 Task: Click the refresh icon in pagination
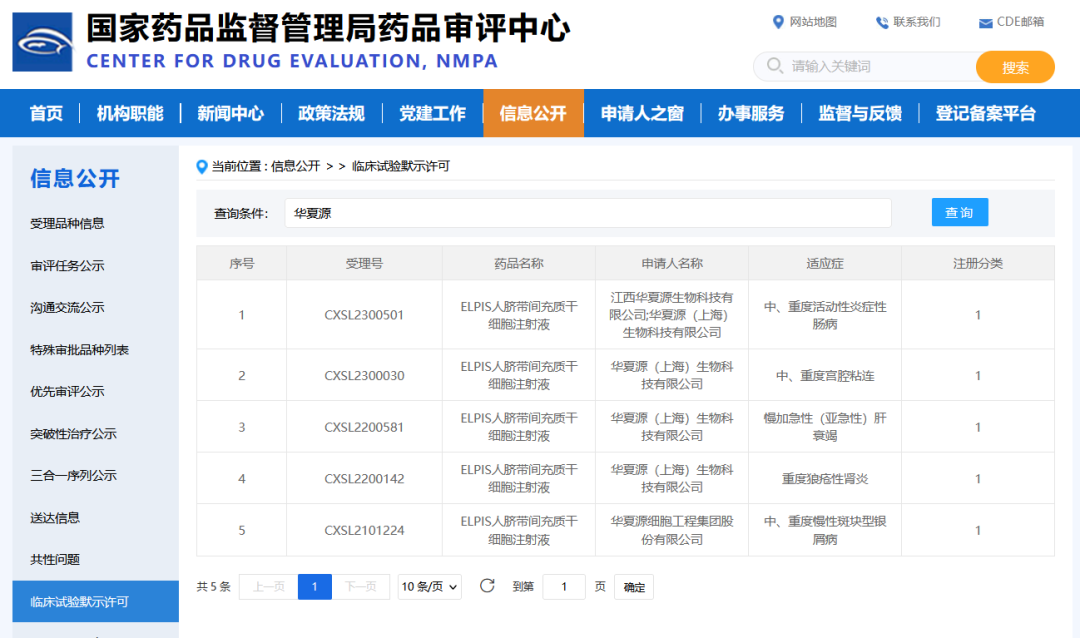487,586
